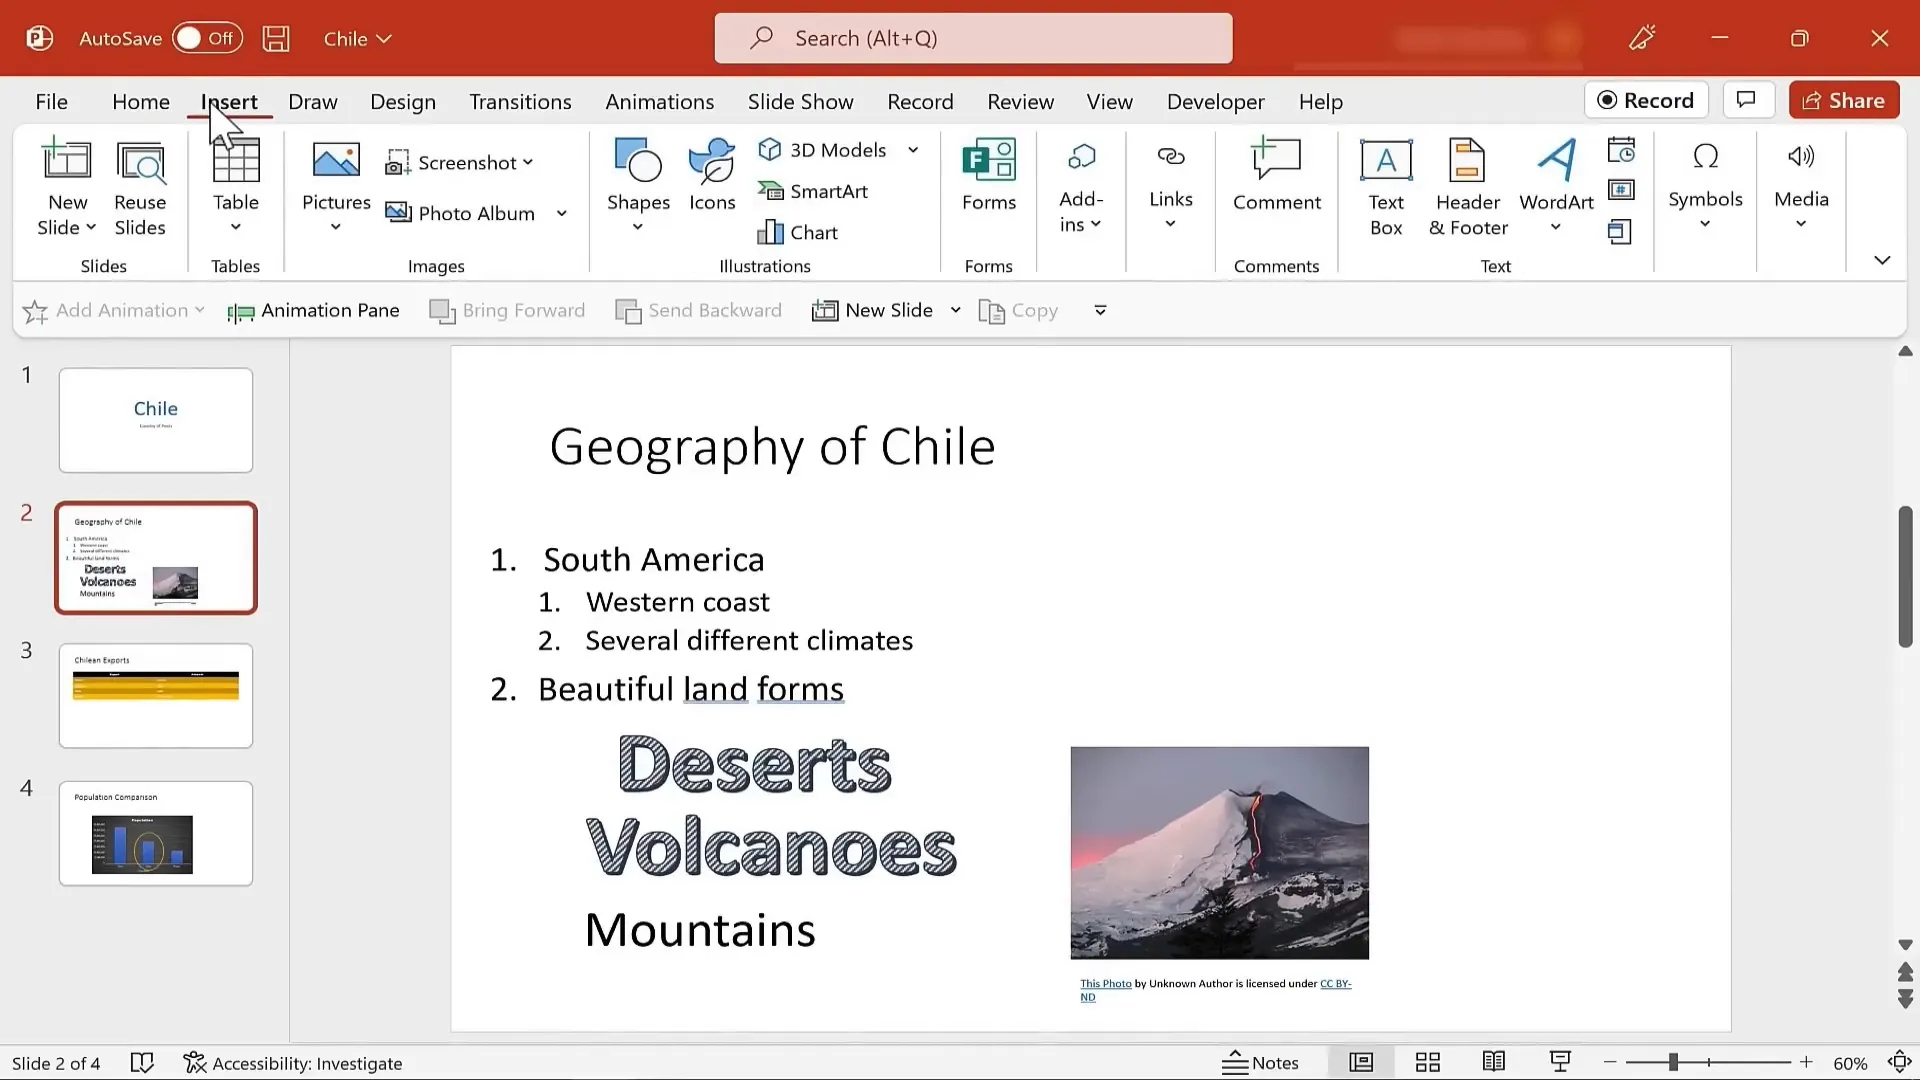The width and height of the screenshot is (1920, 1080).
Task: Click the Record button near Share
Action: click(1646, 100)
